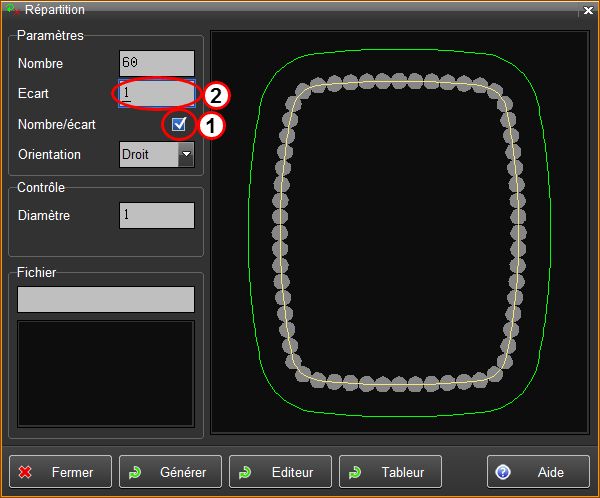Focus the Nombre field containing 60
The height and width of the screenshot is (498, 600).
point(156,63)
